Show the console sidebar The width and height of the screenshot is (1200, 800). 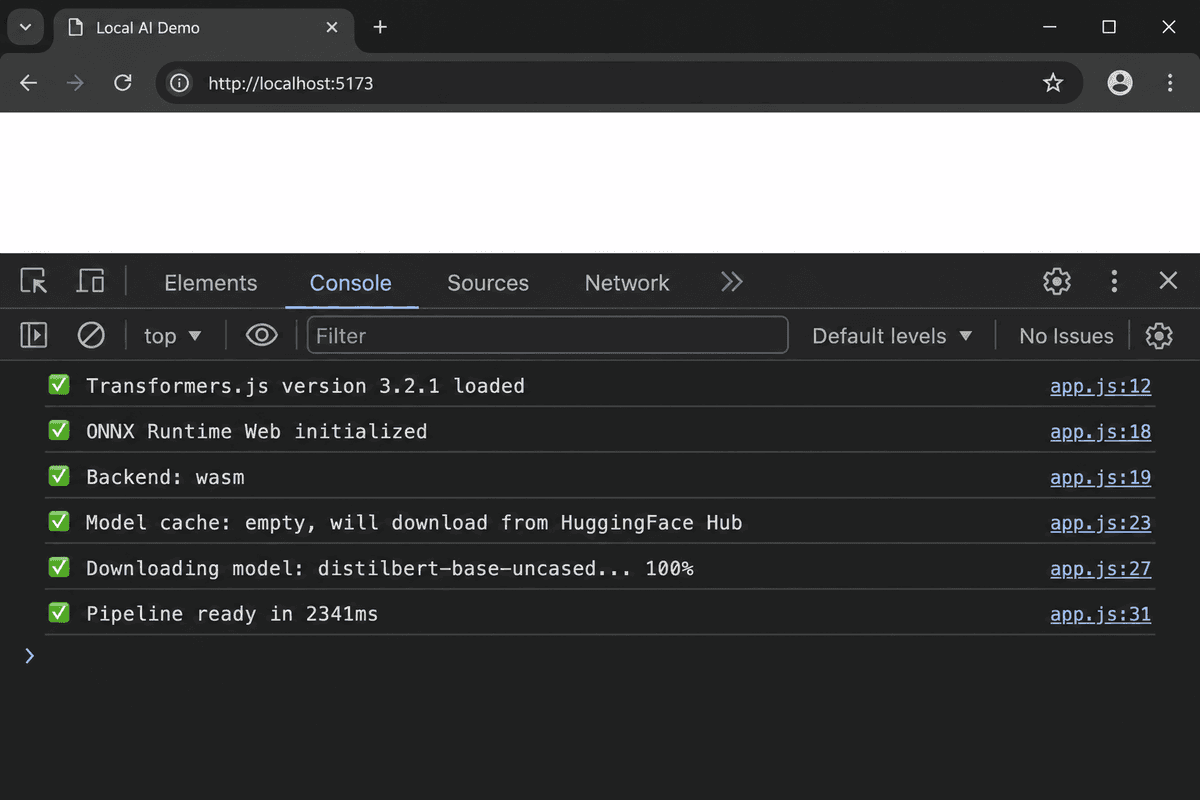[x=34, y=335]
